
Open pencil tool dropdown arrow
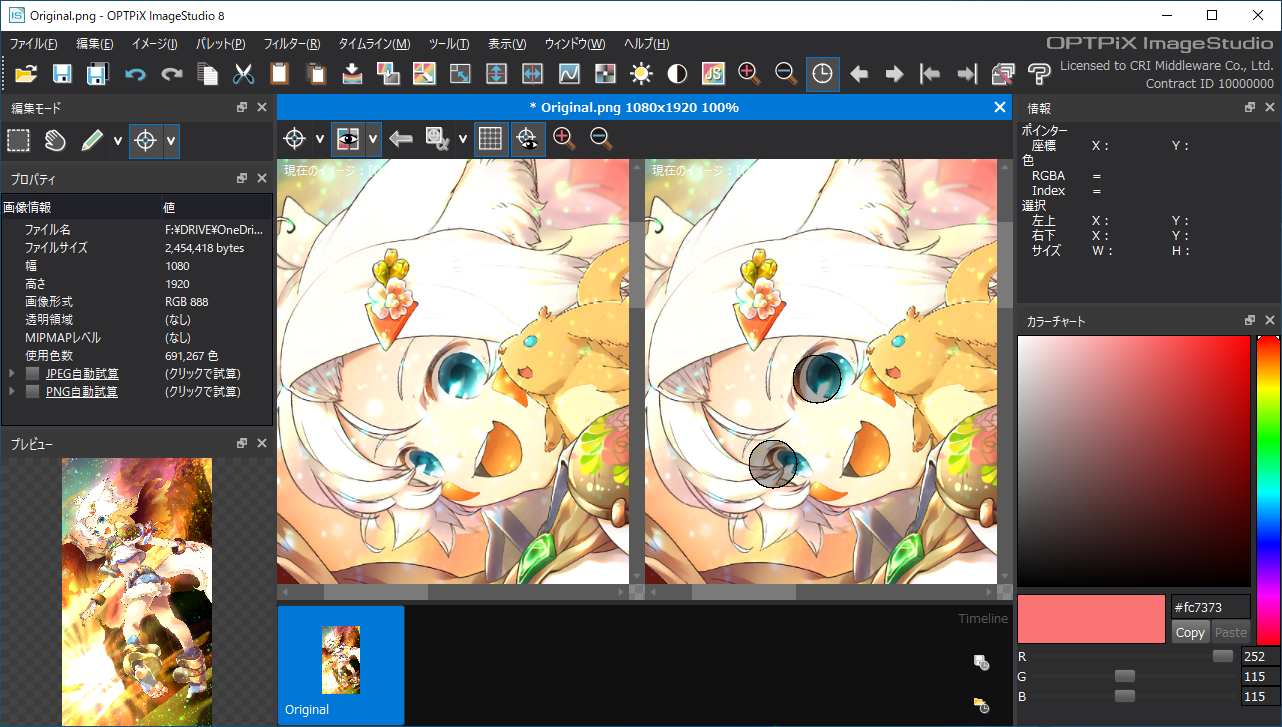coord(118,141)
